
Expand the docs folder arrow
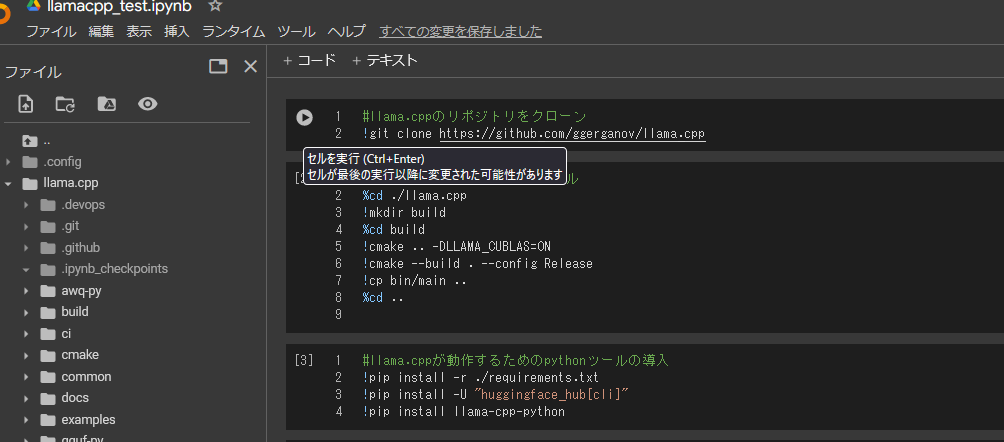(26, 398)
